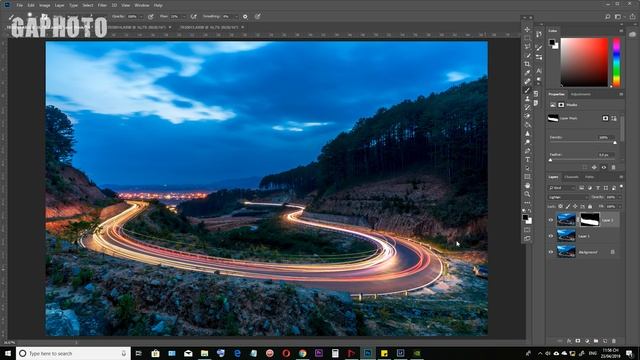Image resolution: width=640 pixels, height=360 pixels.
Task: Add layer style with fx icon
Action: click(569, 341)
